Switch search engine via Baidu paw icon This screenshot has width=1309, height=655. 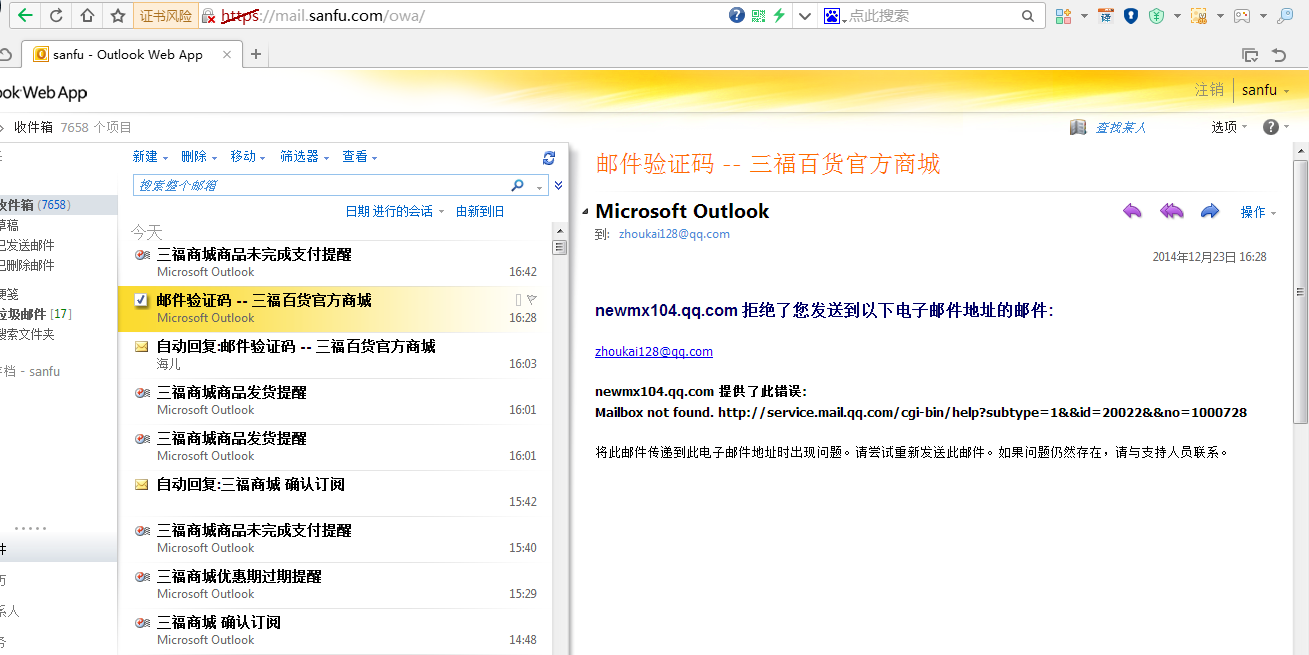point(831,15)
